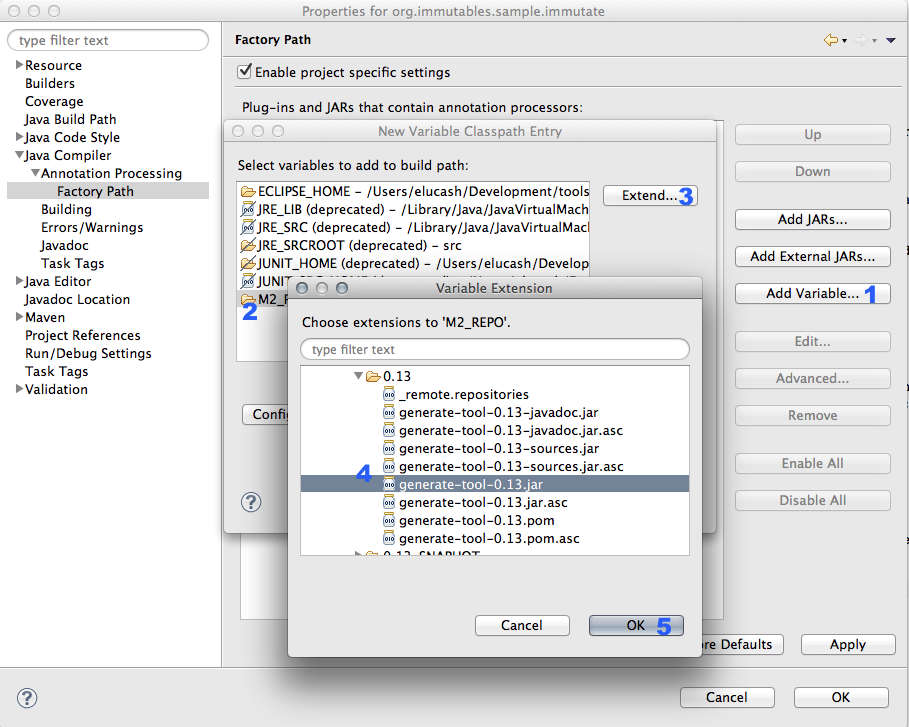
Task: Select Javadoc Location item
Action: tap(77, 299)
